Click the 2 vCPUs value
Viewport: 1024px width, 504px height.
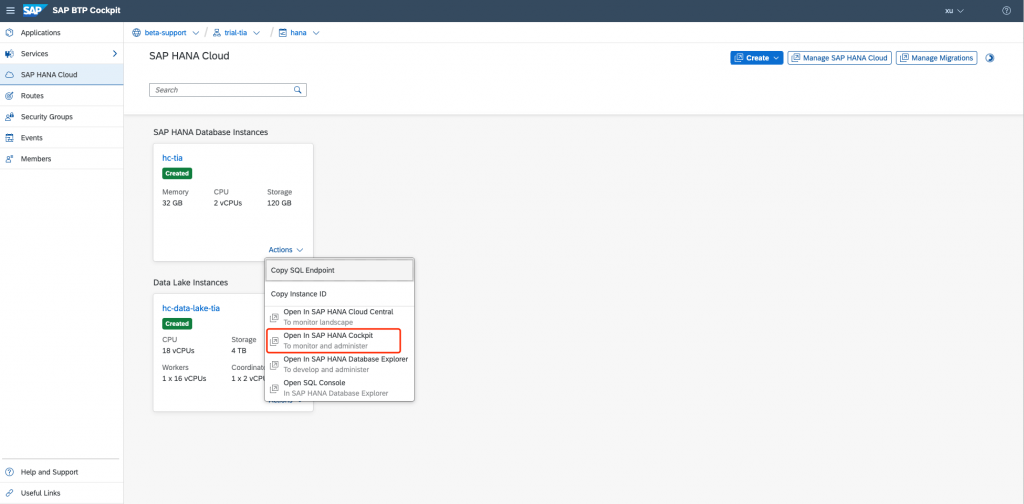228,203
